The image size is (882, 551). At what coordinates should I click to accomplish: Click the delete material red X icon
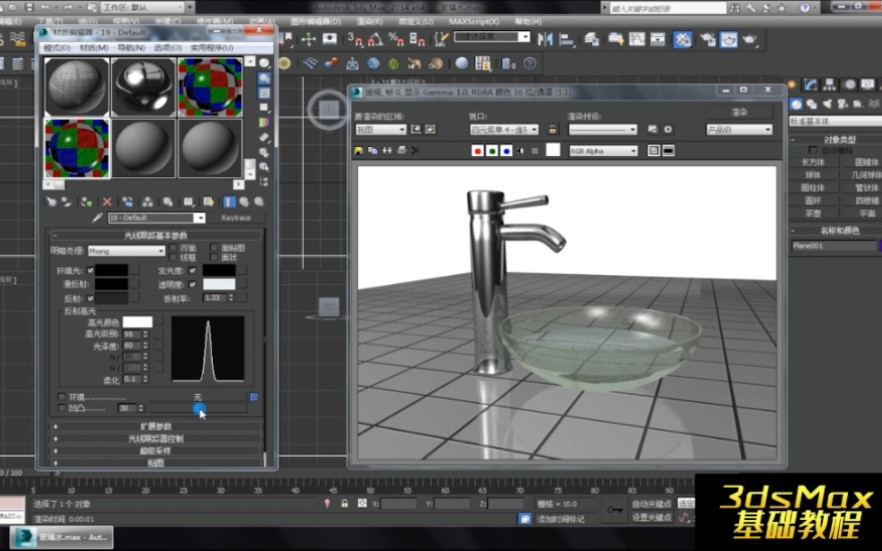coord(107,201)
